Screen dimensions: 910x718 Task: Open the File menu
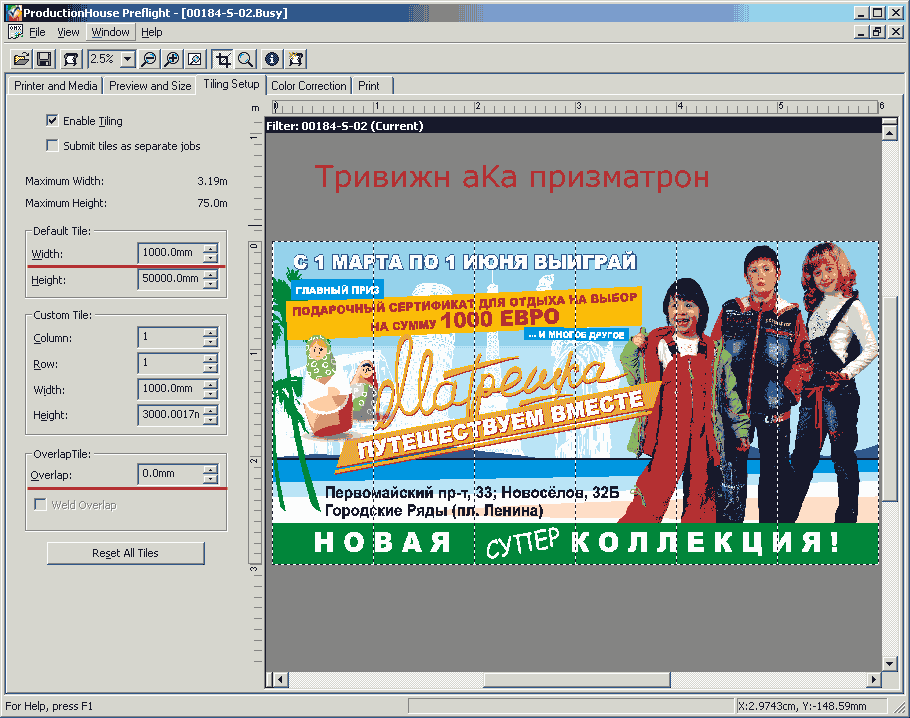coord(37,33)
